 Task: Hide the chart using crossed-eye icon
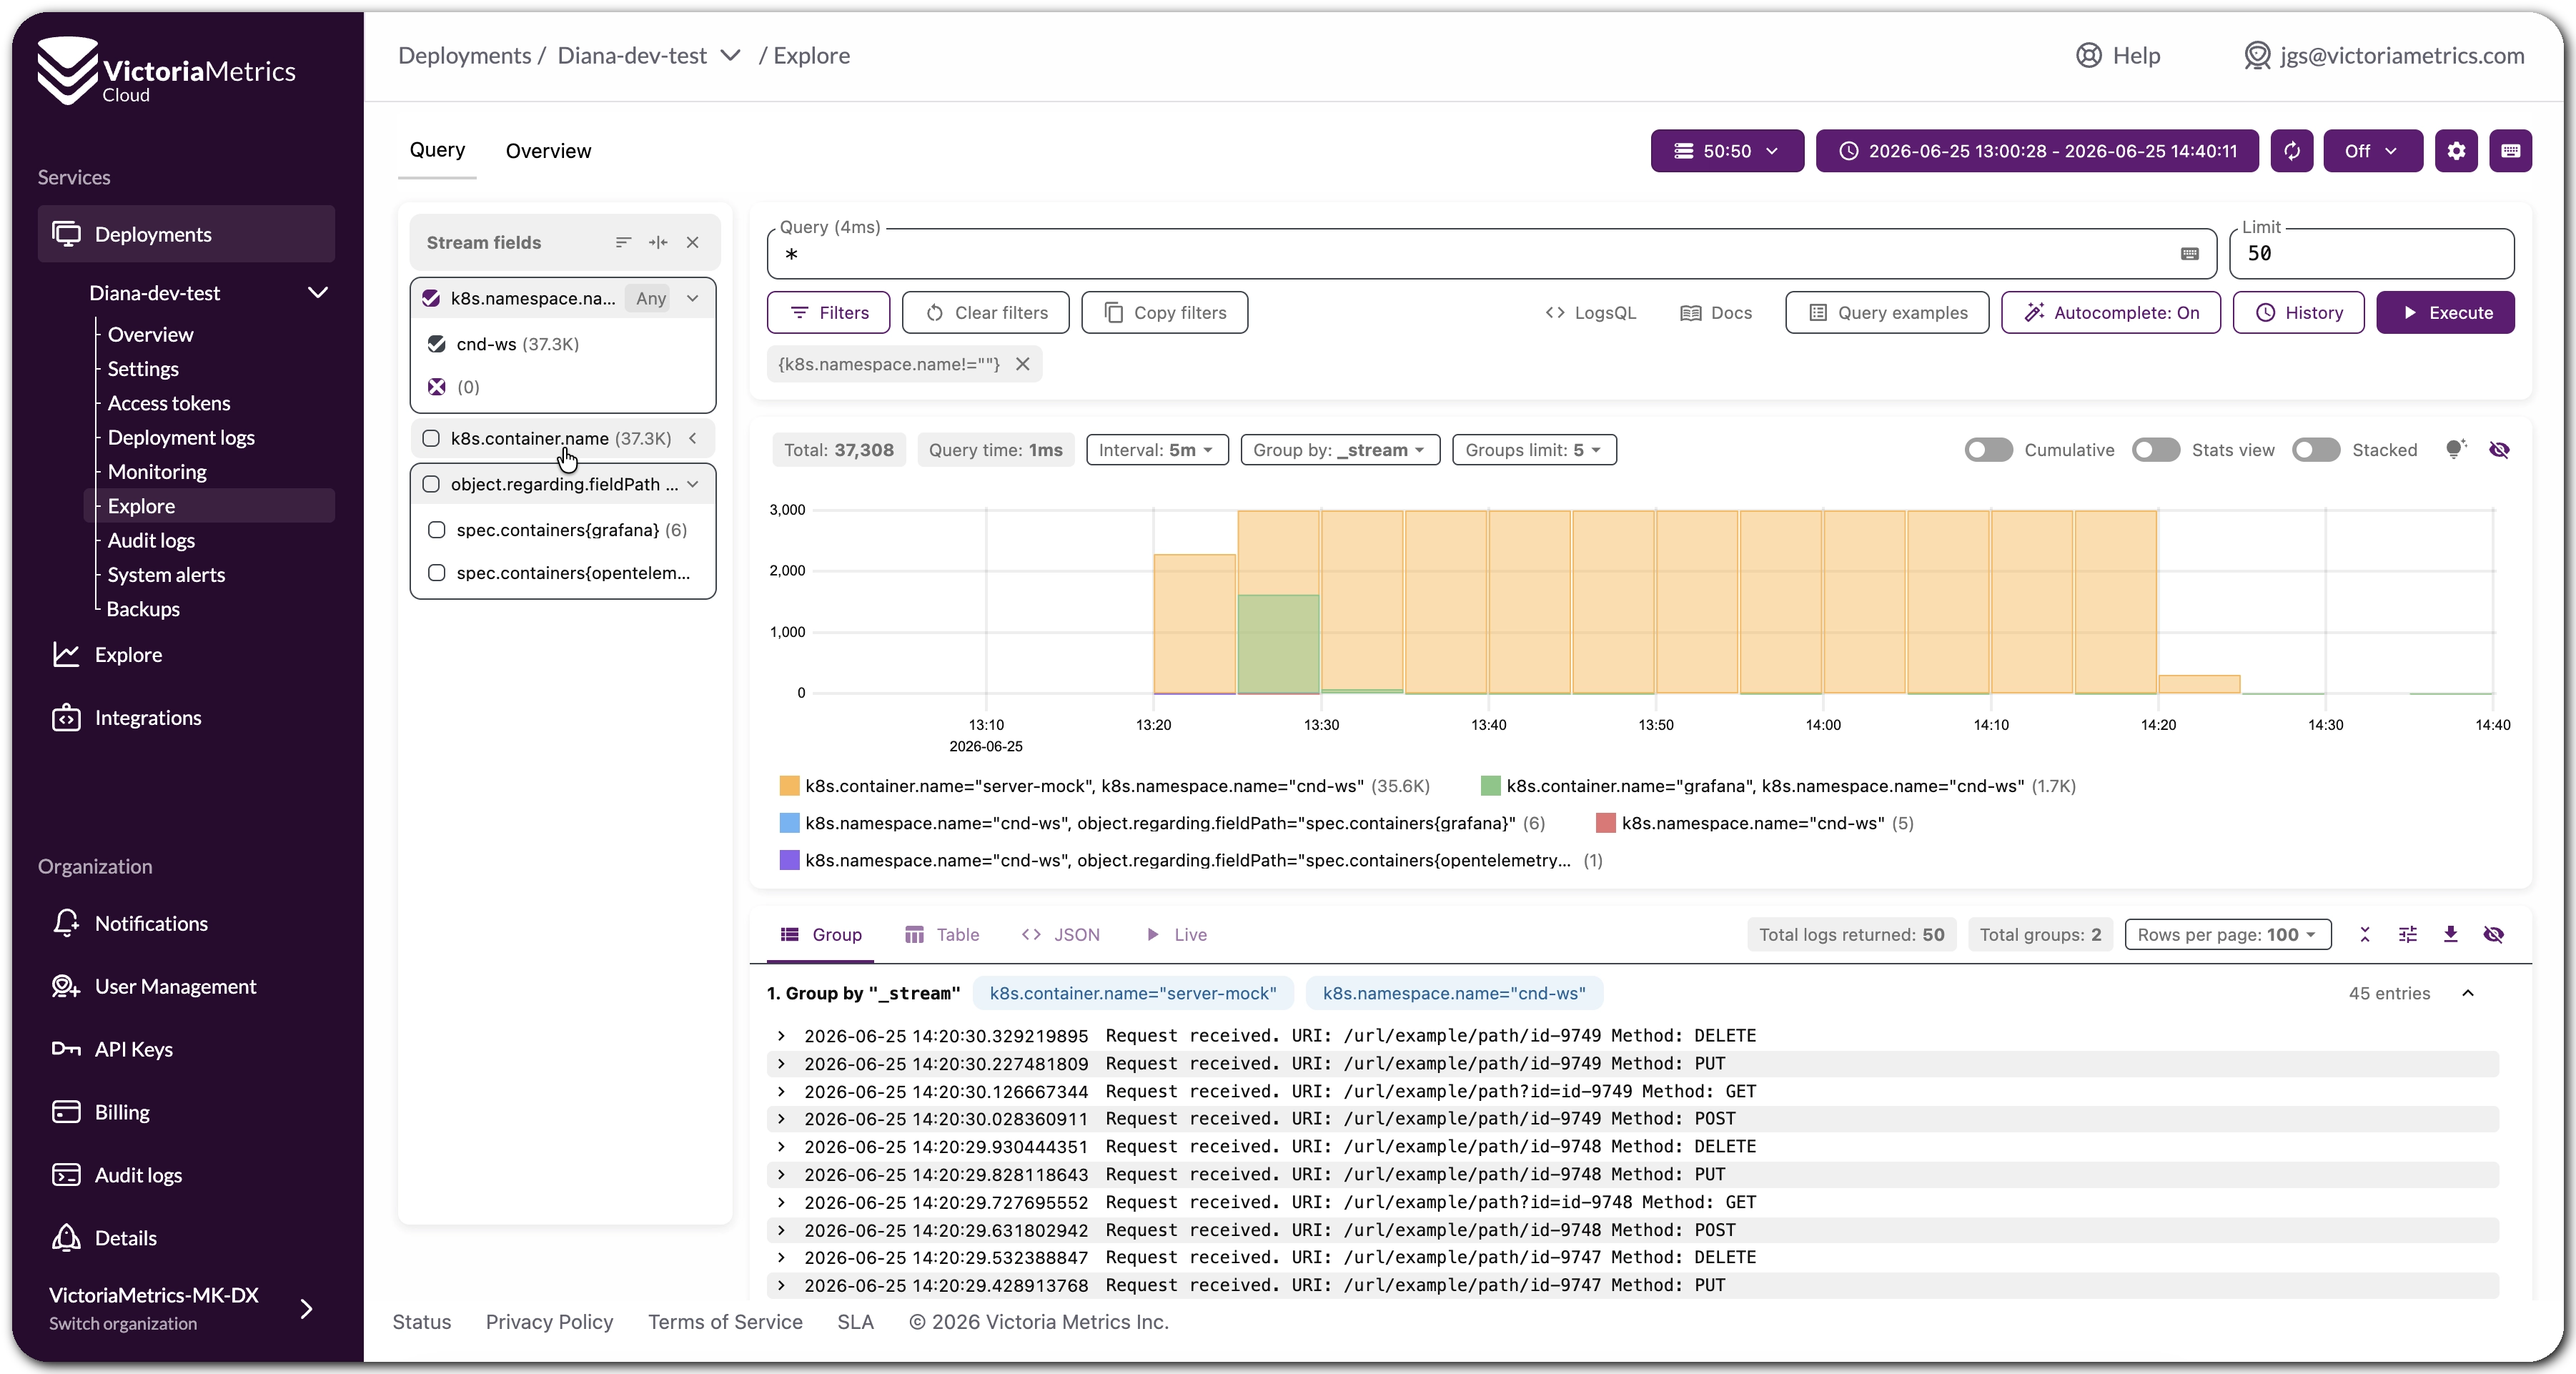click(x=2499, y=450)
